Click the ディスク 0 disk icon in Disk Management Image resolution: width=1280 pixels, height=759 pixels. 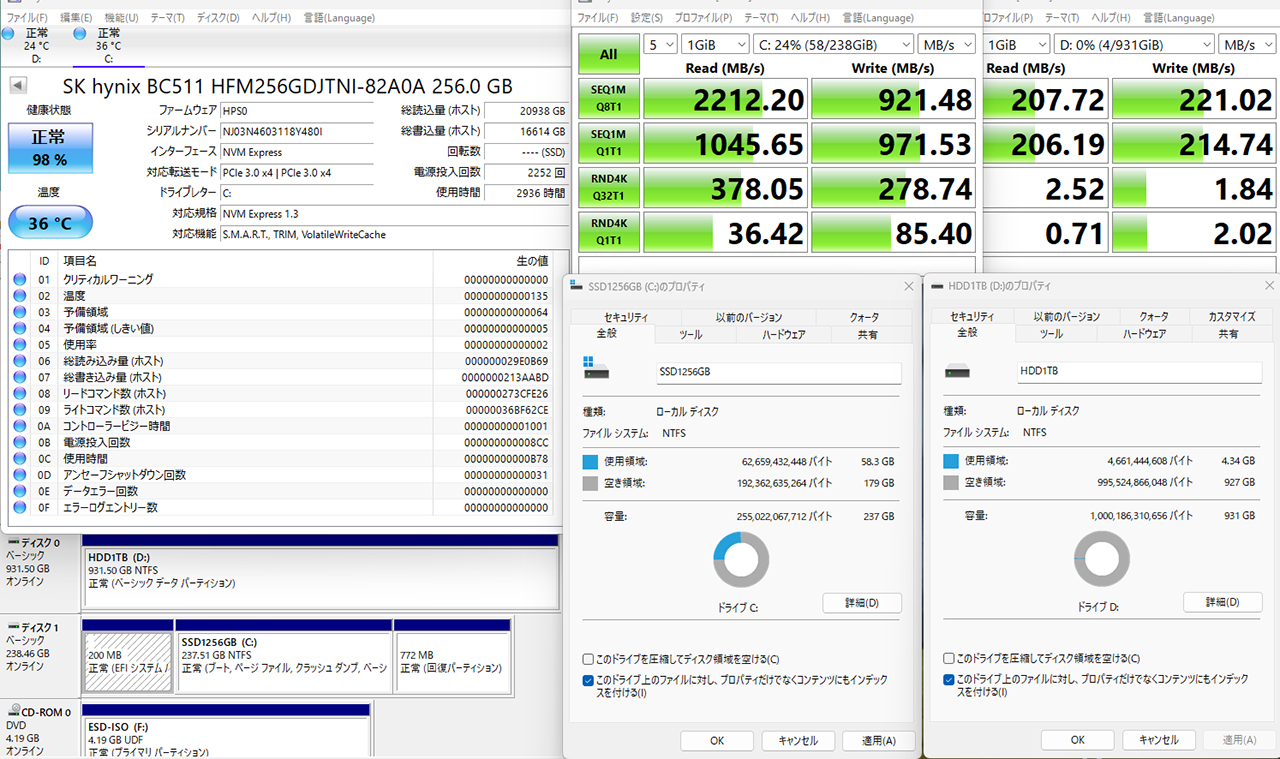(13, 543)
